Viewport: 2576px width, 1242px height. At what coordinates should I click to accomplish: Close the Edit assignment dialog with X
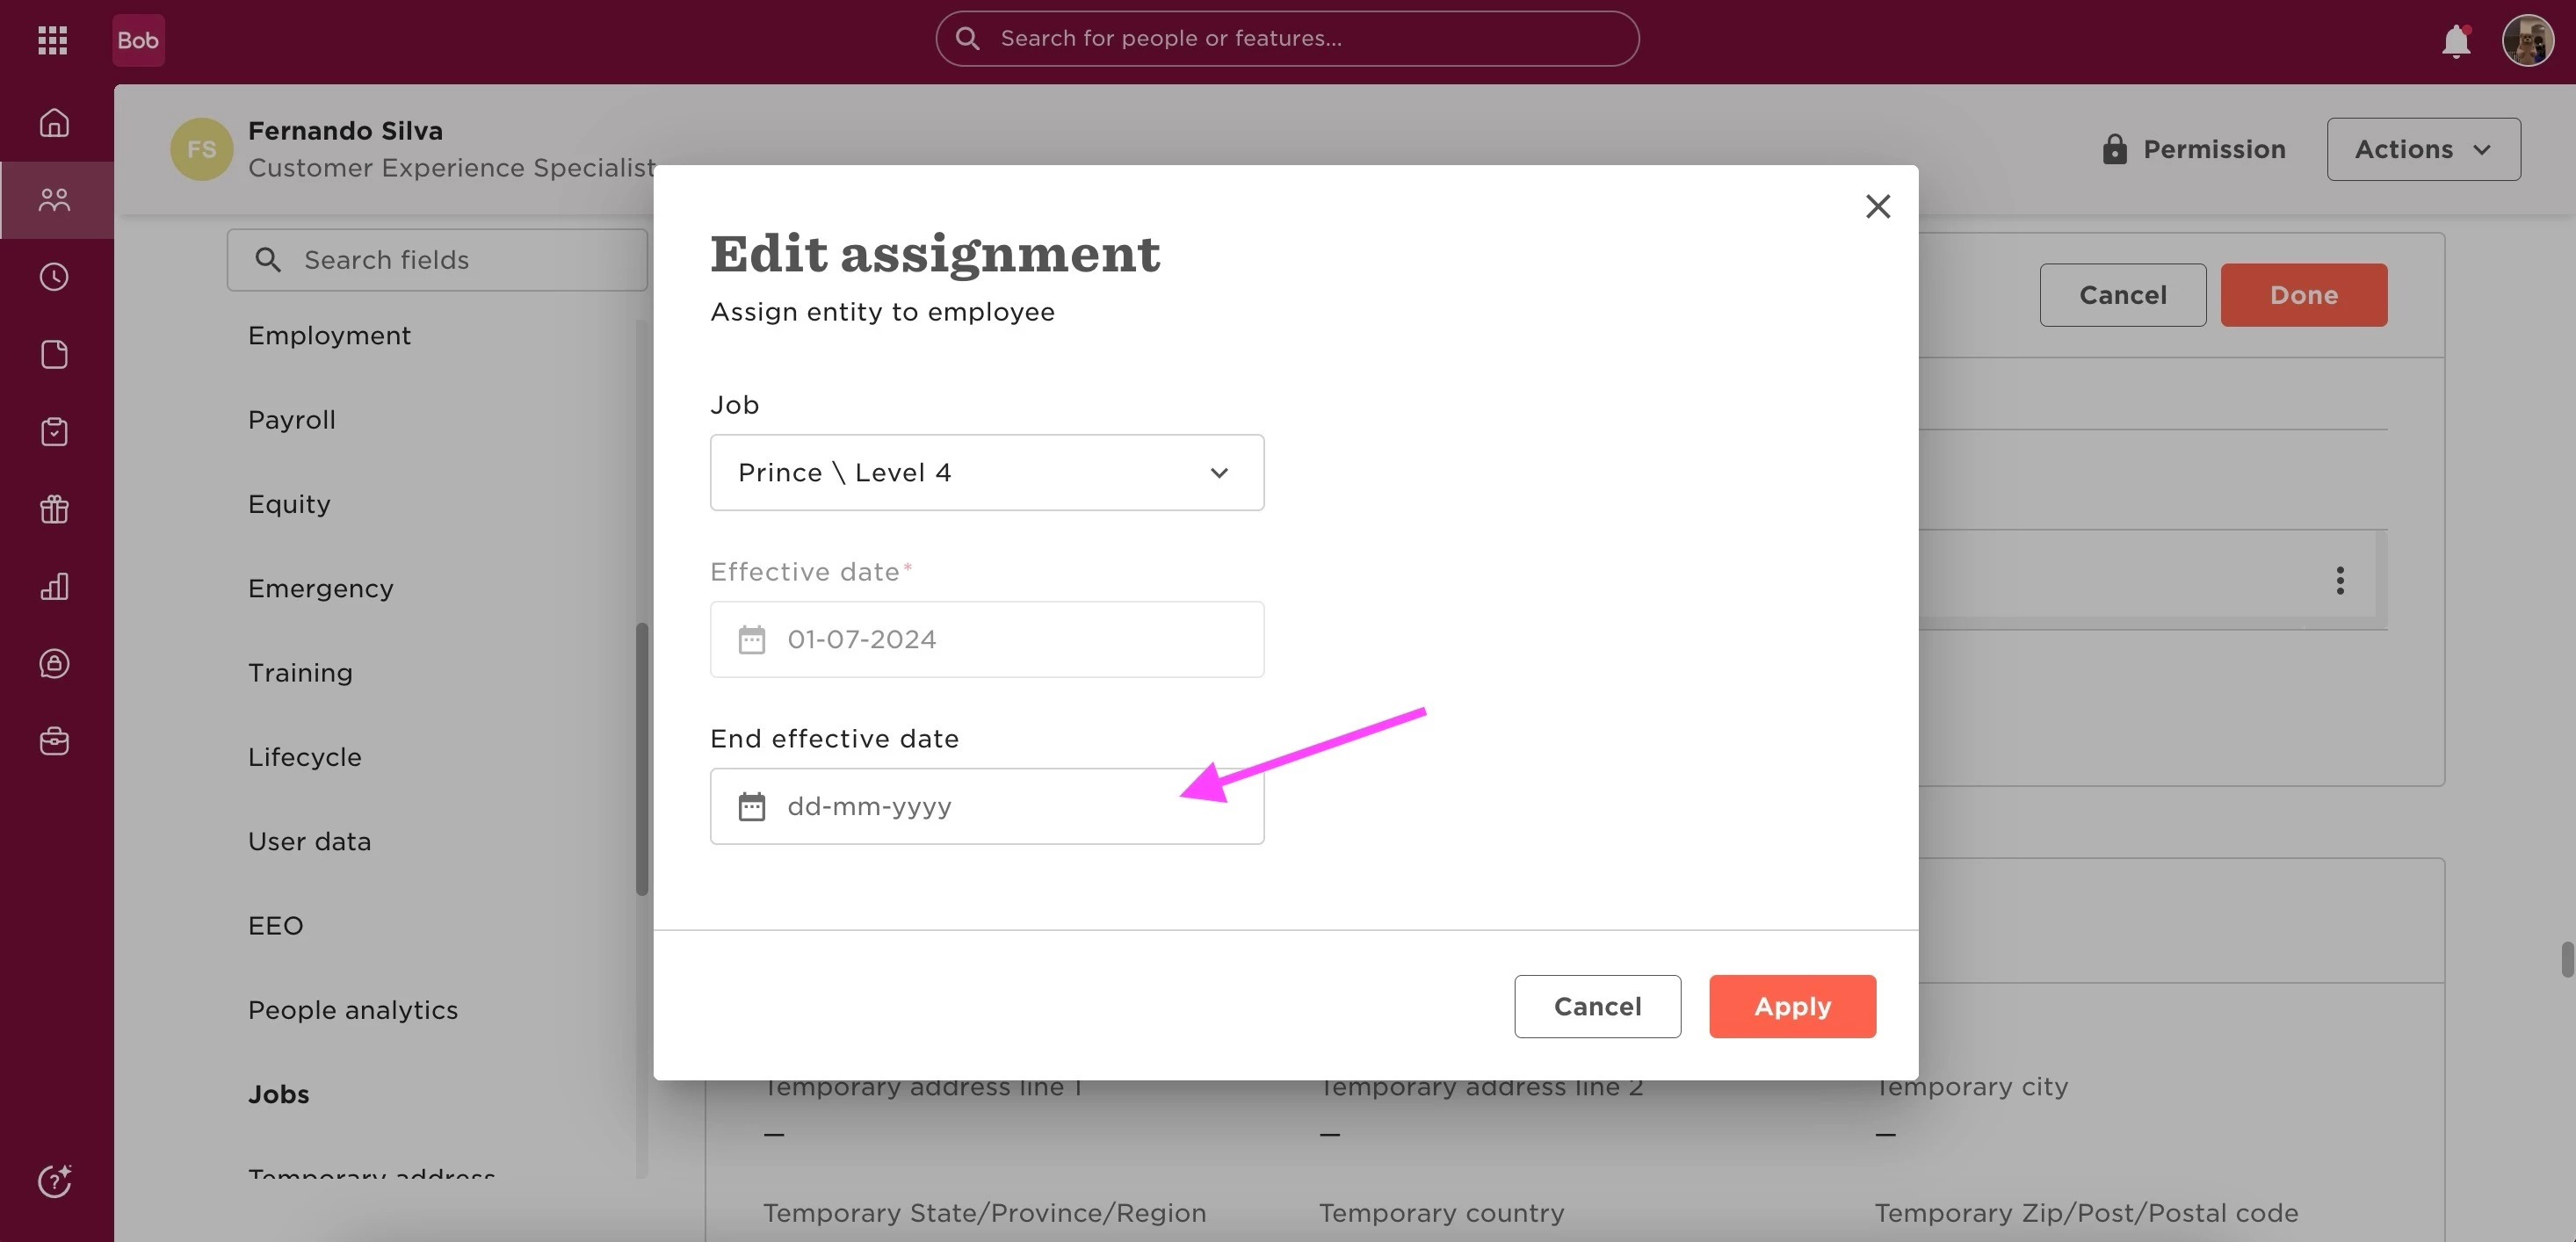pyautogui.click(x=1877, y=206)
